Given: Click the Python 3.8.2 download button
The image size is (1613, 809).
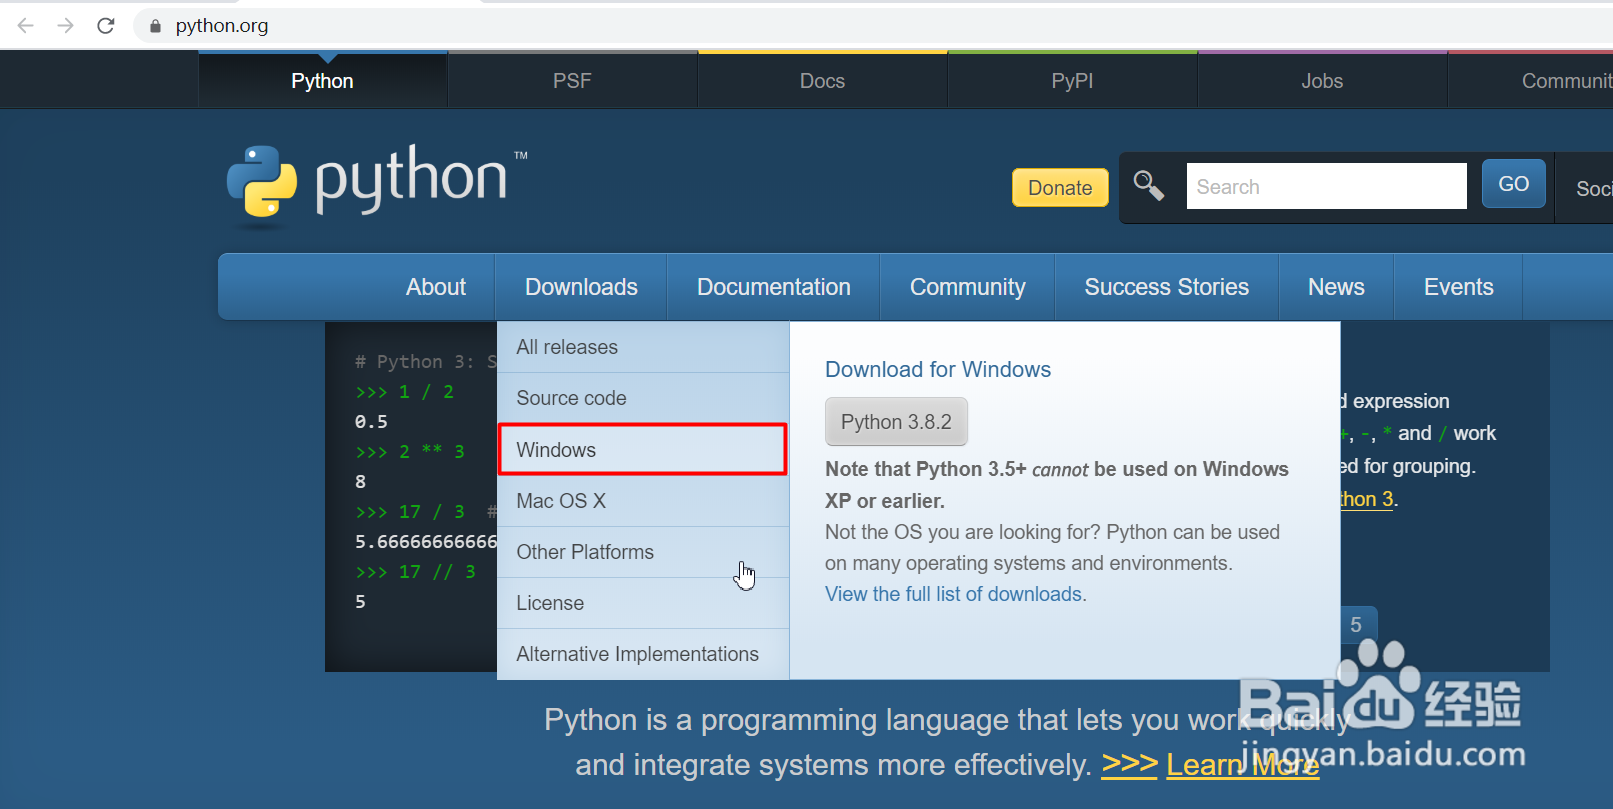Looking at the screenshot, I should coord(896,422).
